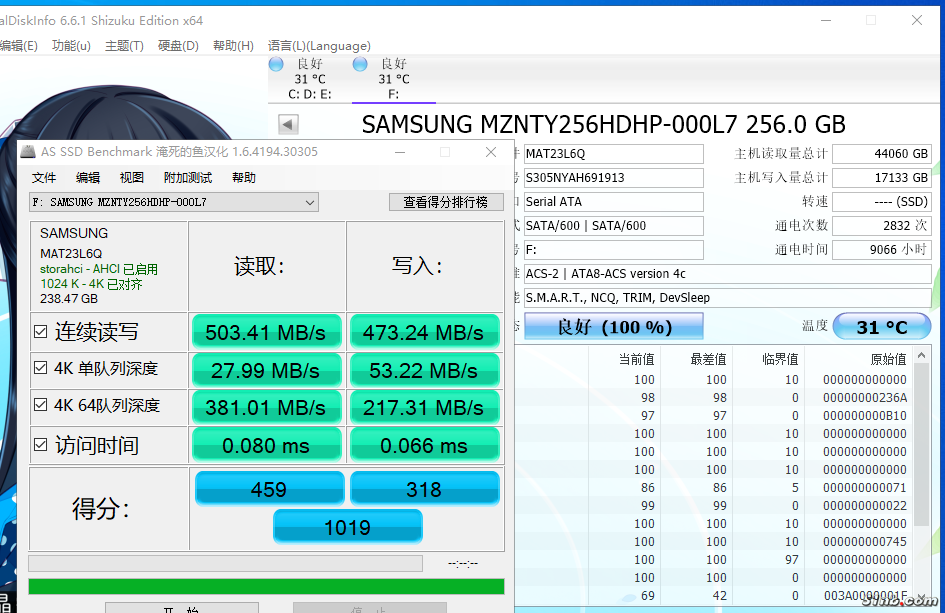This screenshot has height=613, width=945.
Task: Open the 视图 menu in AS SSD
Action: tap(132, 178)
